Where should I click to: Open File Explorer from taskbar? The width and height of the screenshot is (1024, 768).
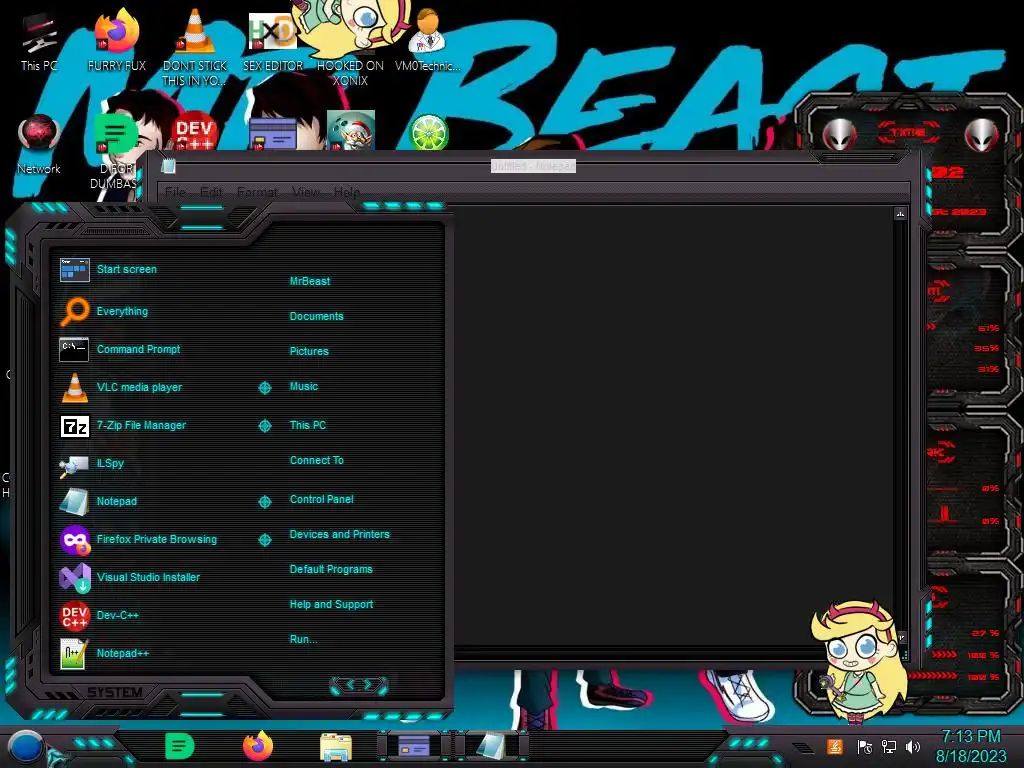tap(336, 747)
